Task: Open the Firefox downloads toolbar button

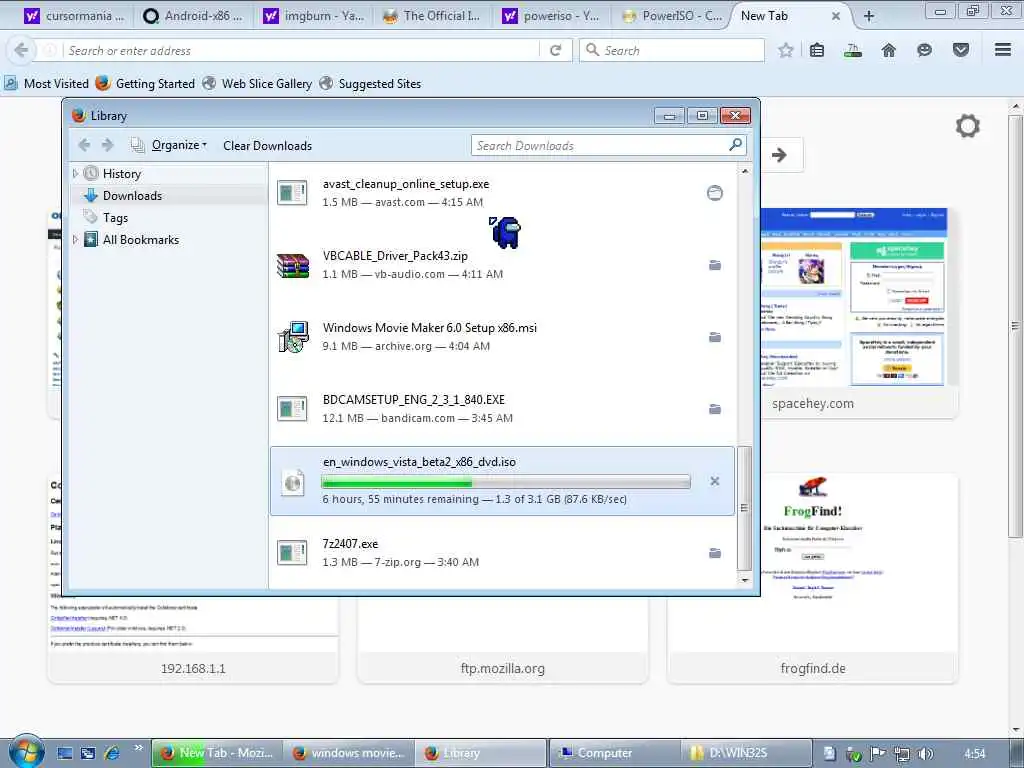Action: click(852, 50)
